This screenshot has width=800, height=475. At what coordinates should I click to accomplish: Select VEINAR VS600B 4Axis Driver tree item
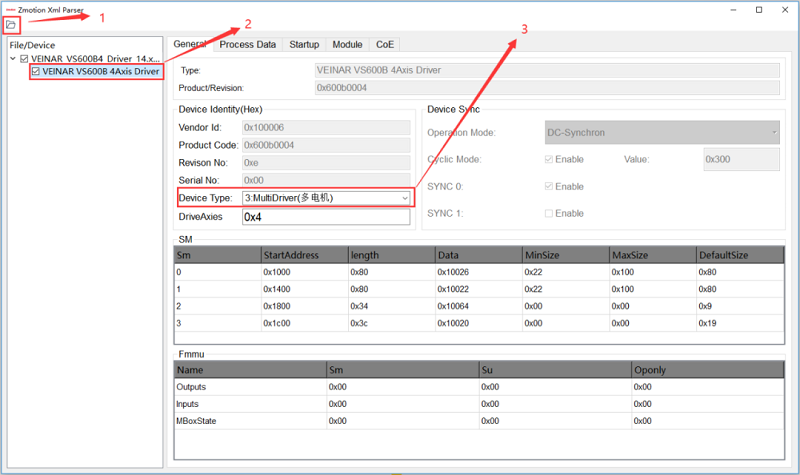pyautogui.click(x=100, y=72)
